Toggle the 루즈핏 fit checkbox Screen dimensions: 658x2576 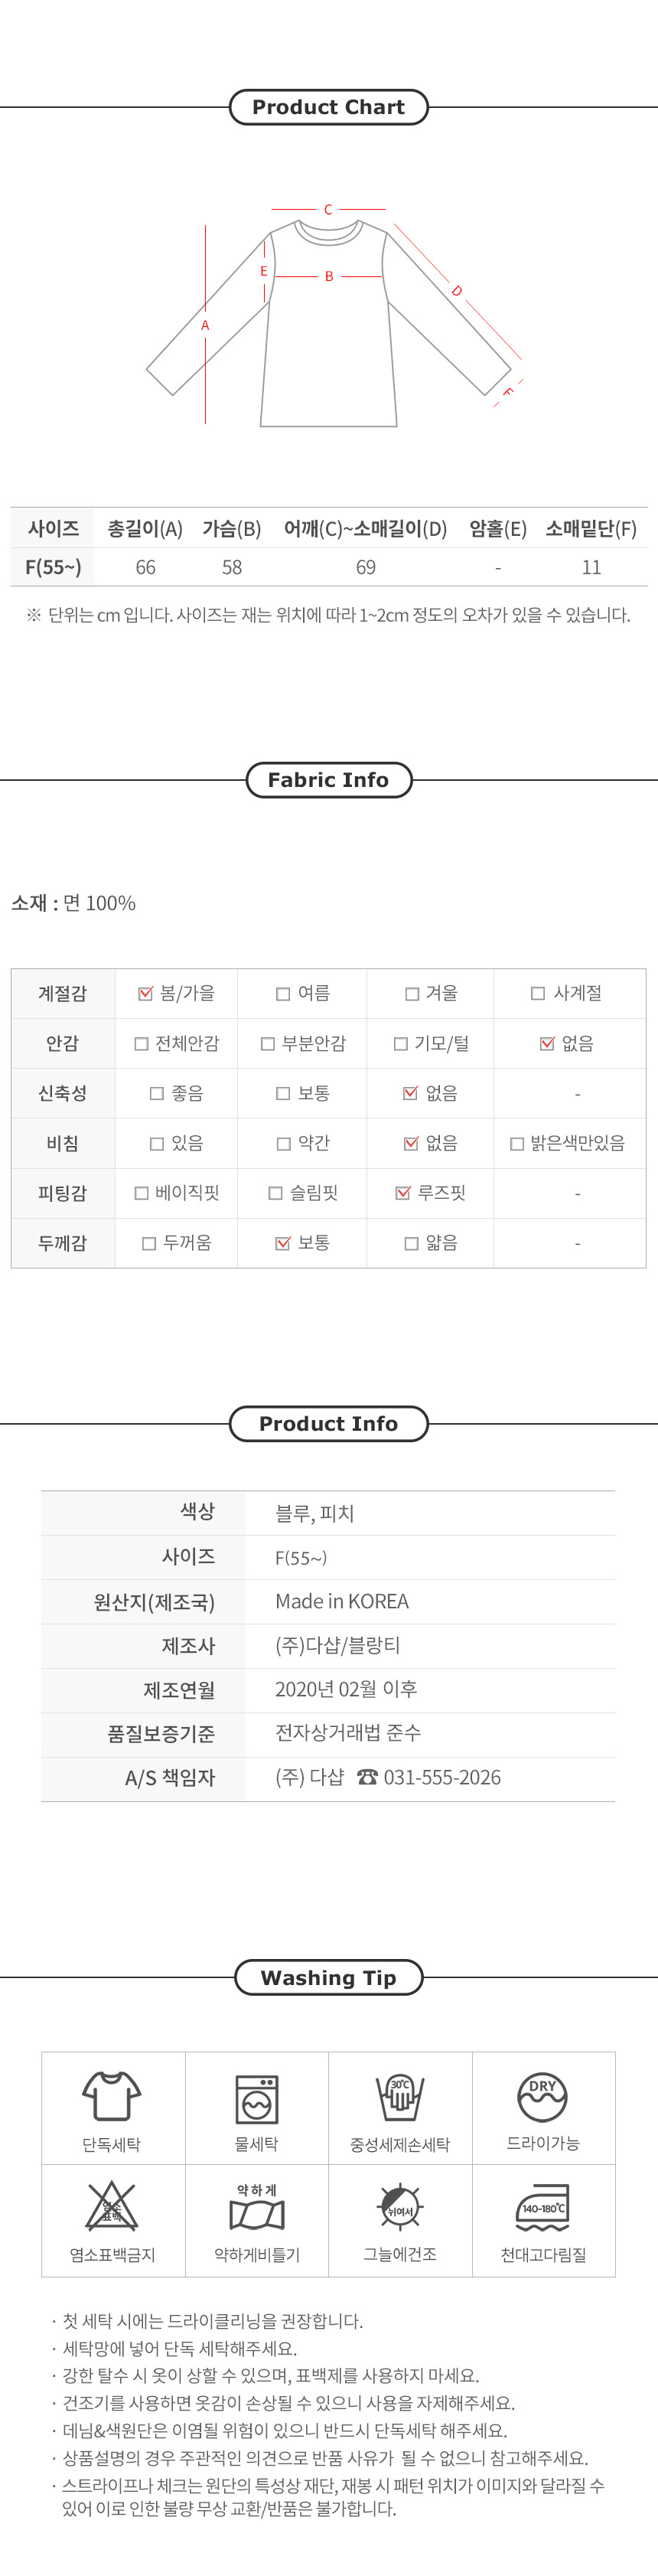(403, 1193)
